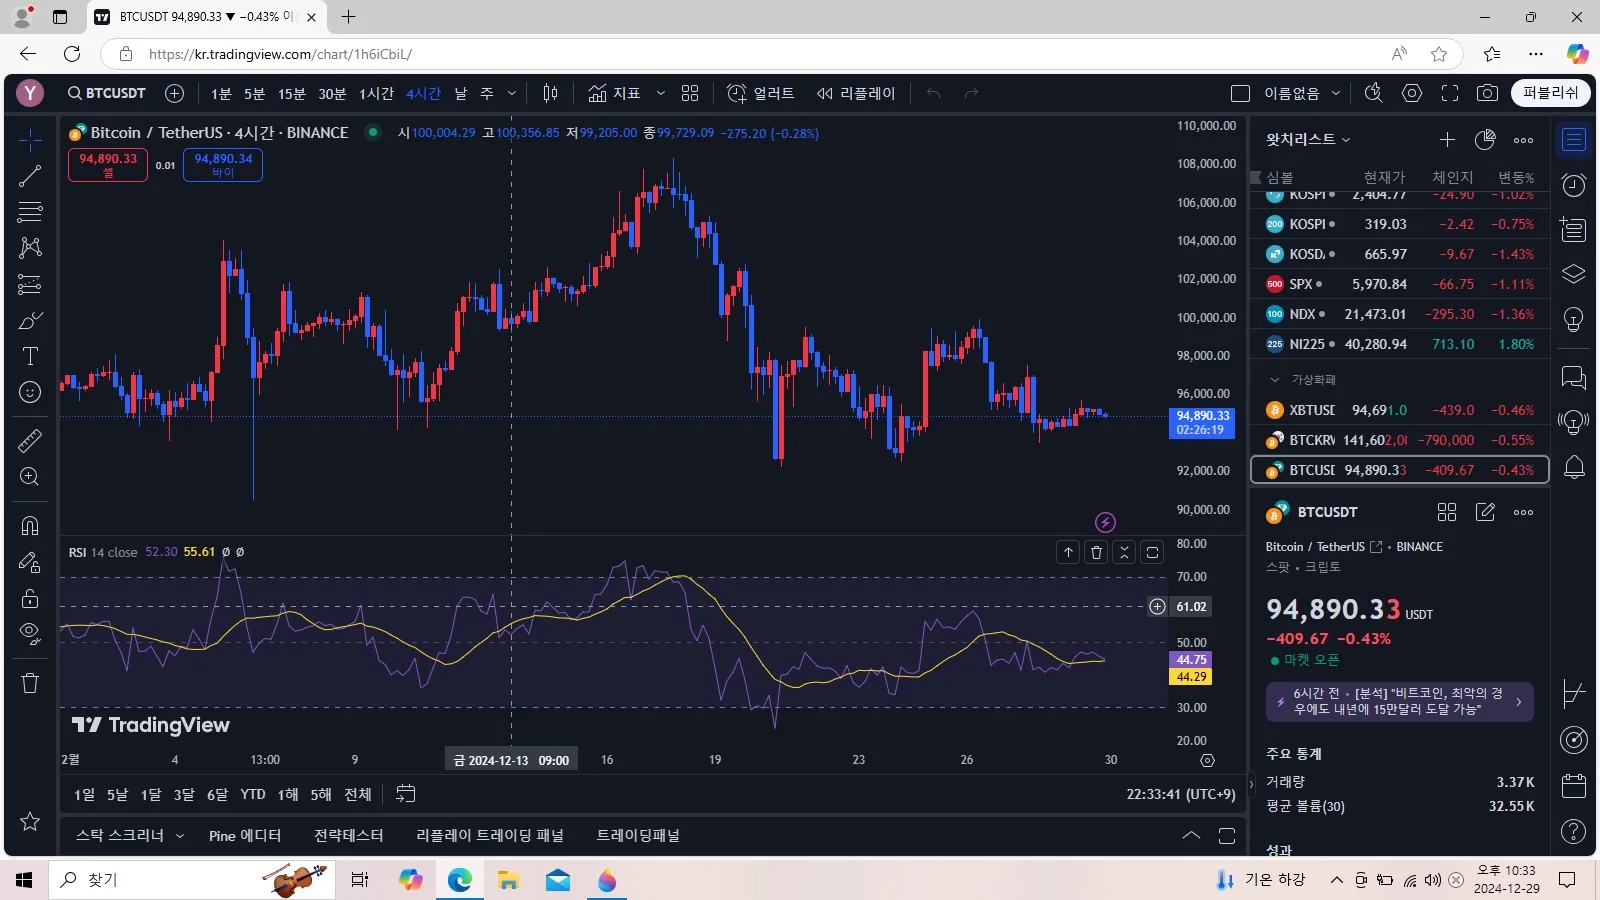Click the 바이 buy price button

(x=223, y=165)
